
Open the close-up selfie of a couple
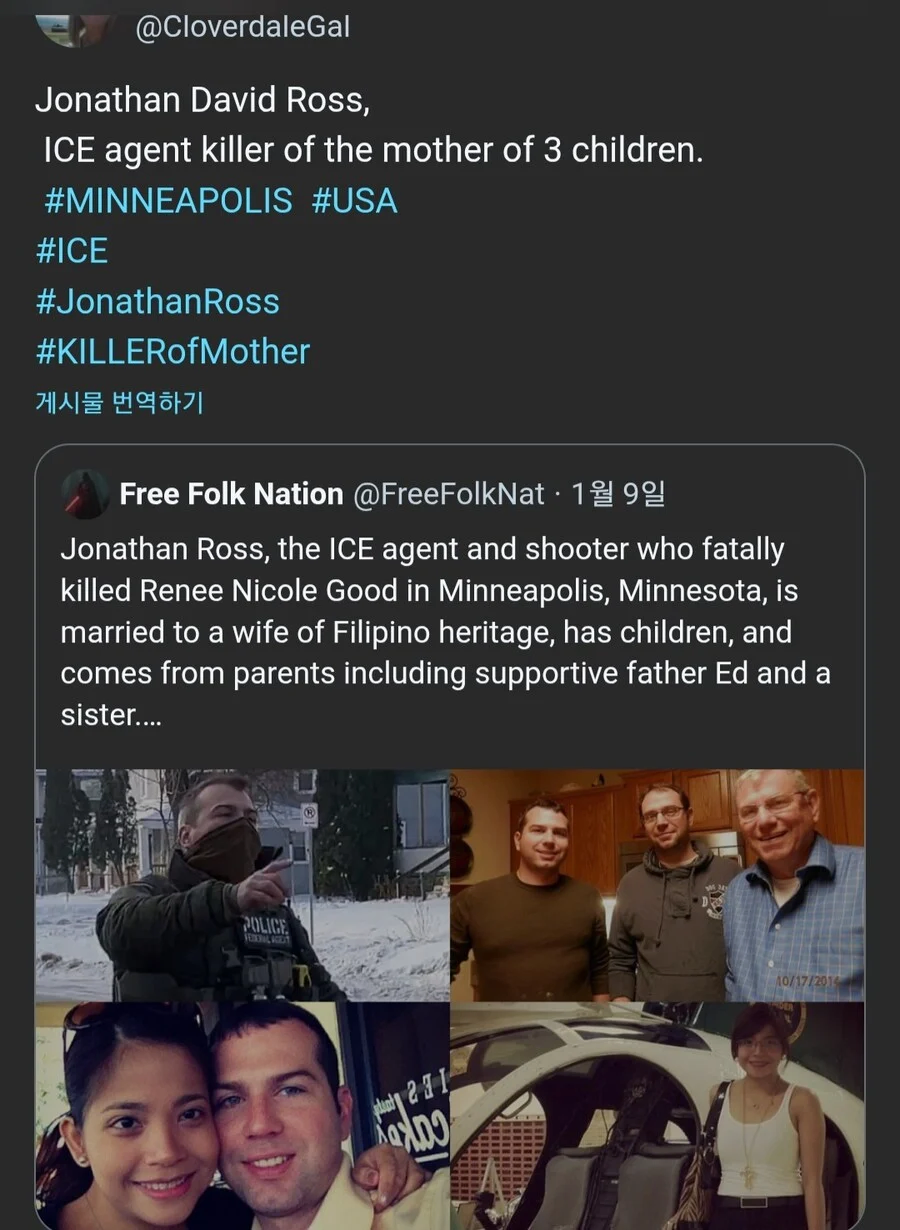click(242, 1115)
